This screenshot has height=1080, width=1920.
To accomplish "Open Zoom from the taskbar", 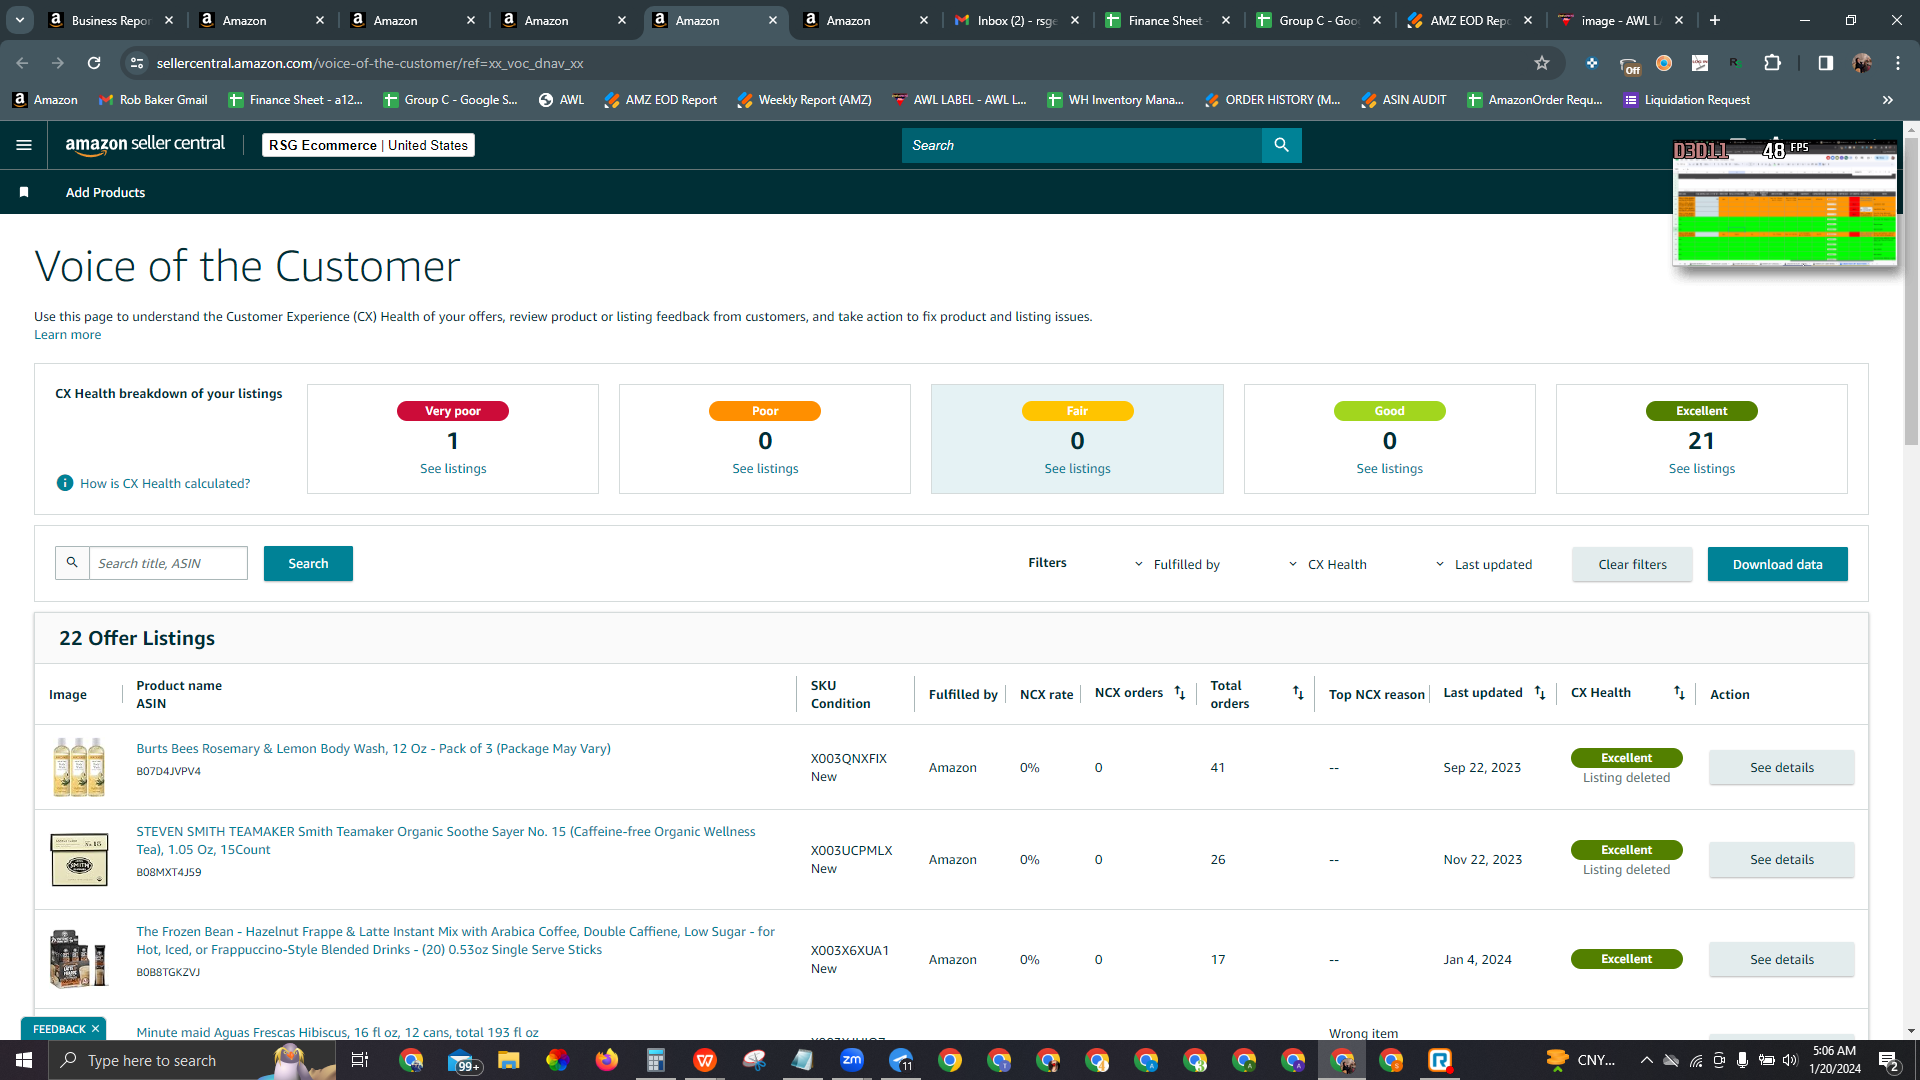I will (852, 1060).
